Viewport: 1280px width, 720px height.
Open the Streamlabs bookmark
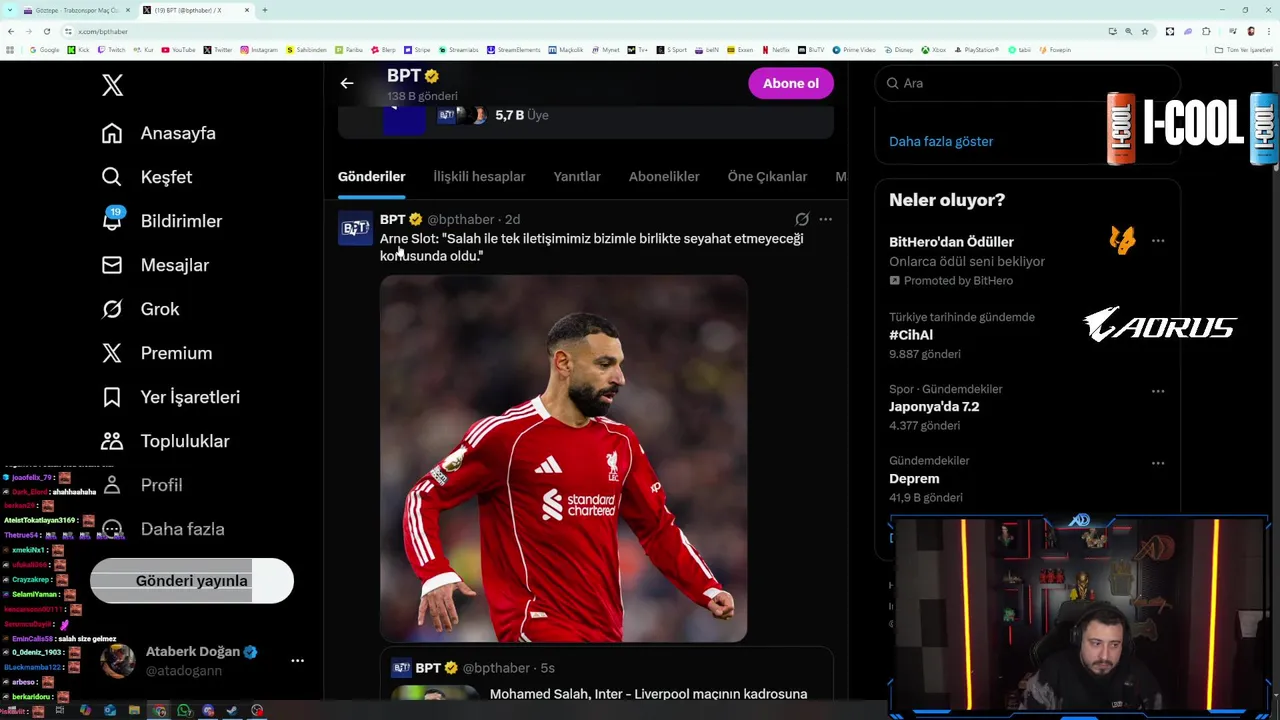pyautogui.click(x=458, y=49)
